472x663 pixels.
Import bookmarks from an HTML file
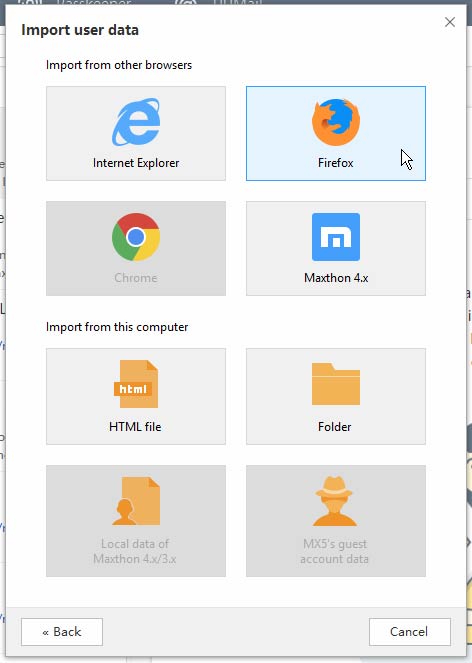136,397
